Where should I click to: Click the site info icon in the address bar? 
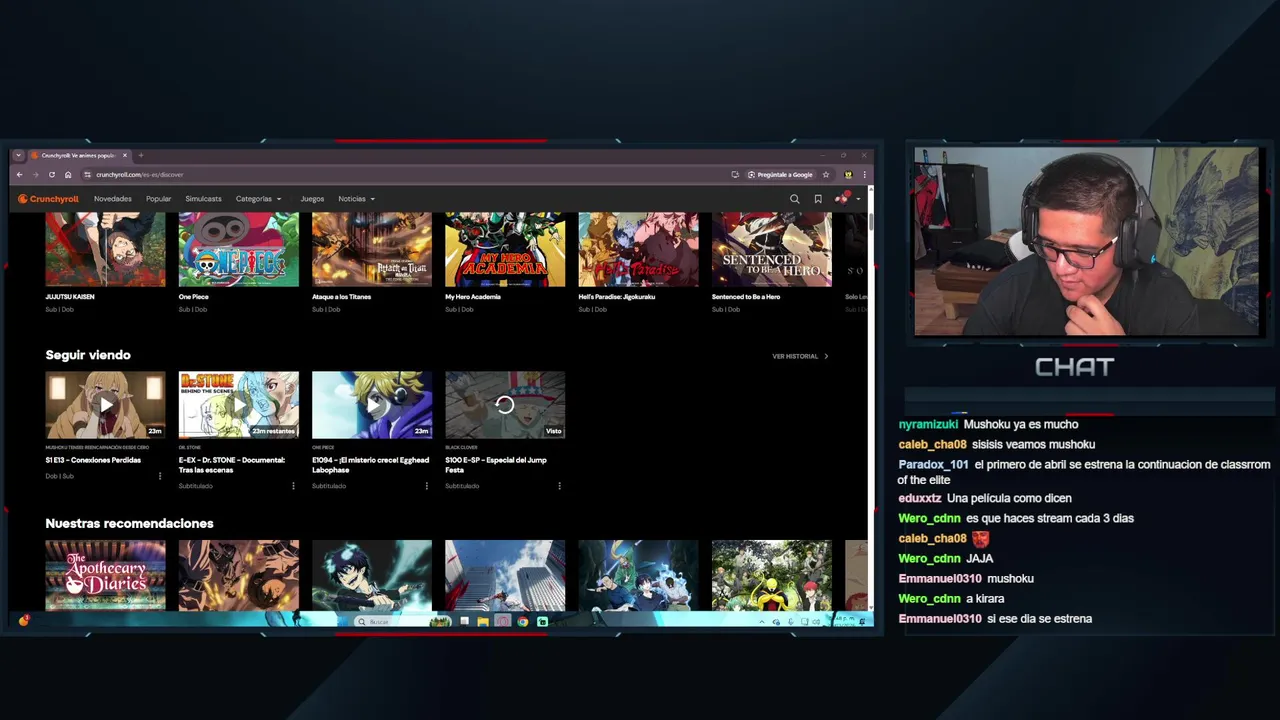pyautogui.click(x=87, y=175)
